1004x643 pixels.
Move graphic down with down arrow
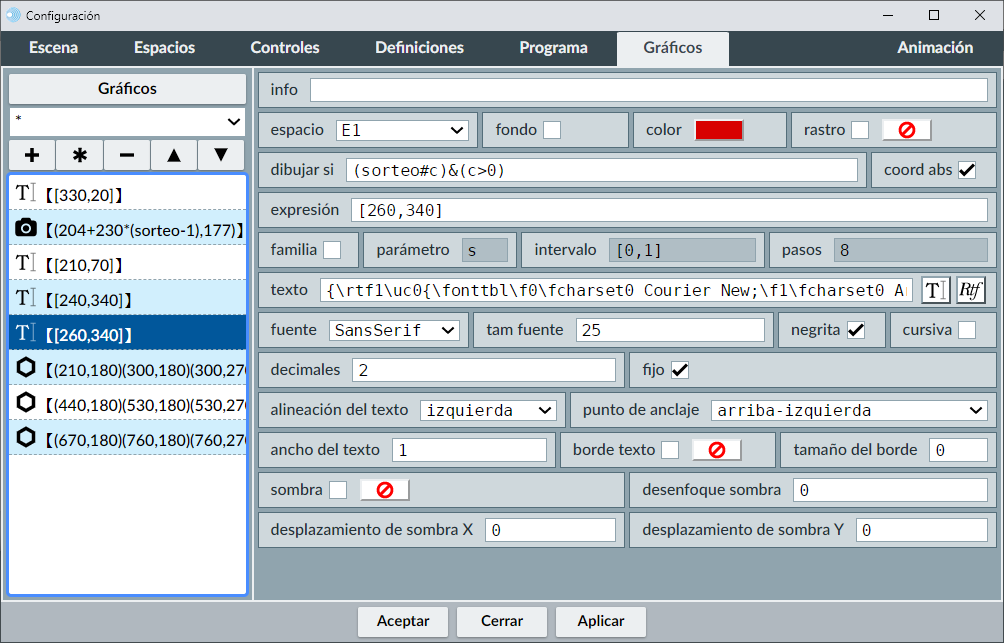point(221,155)
